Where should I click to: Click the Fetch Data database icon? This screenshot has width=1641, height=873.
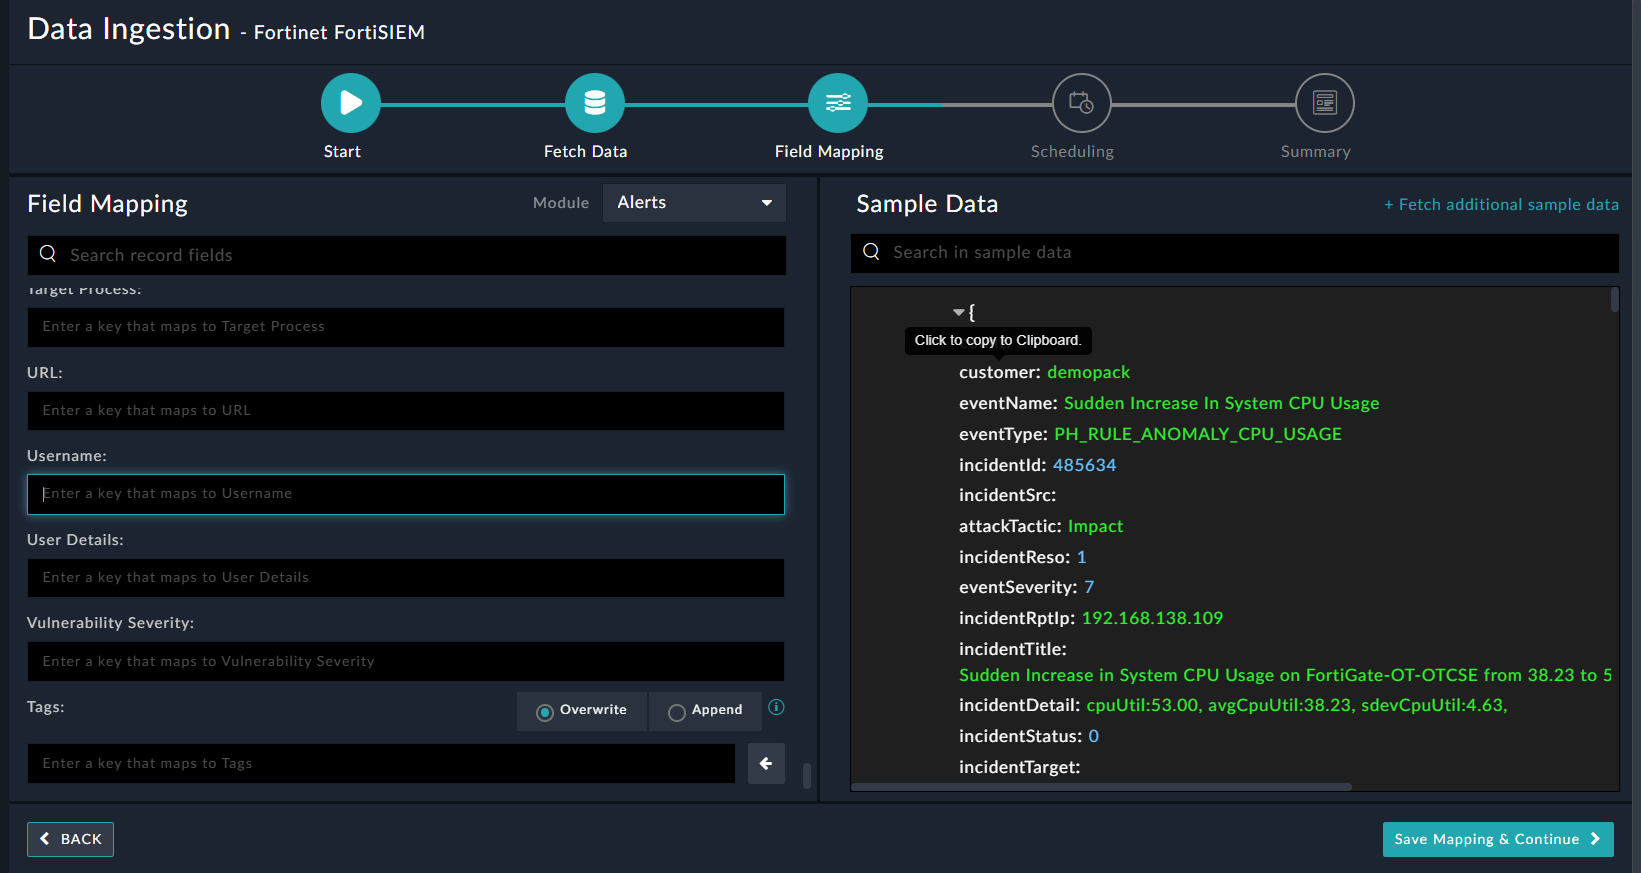(x=595, y=103)
